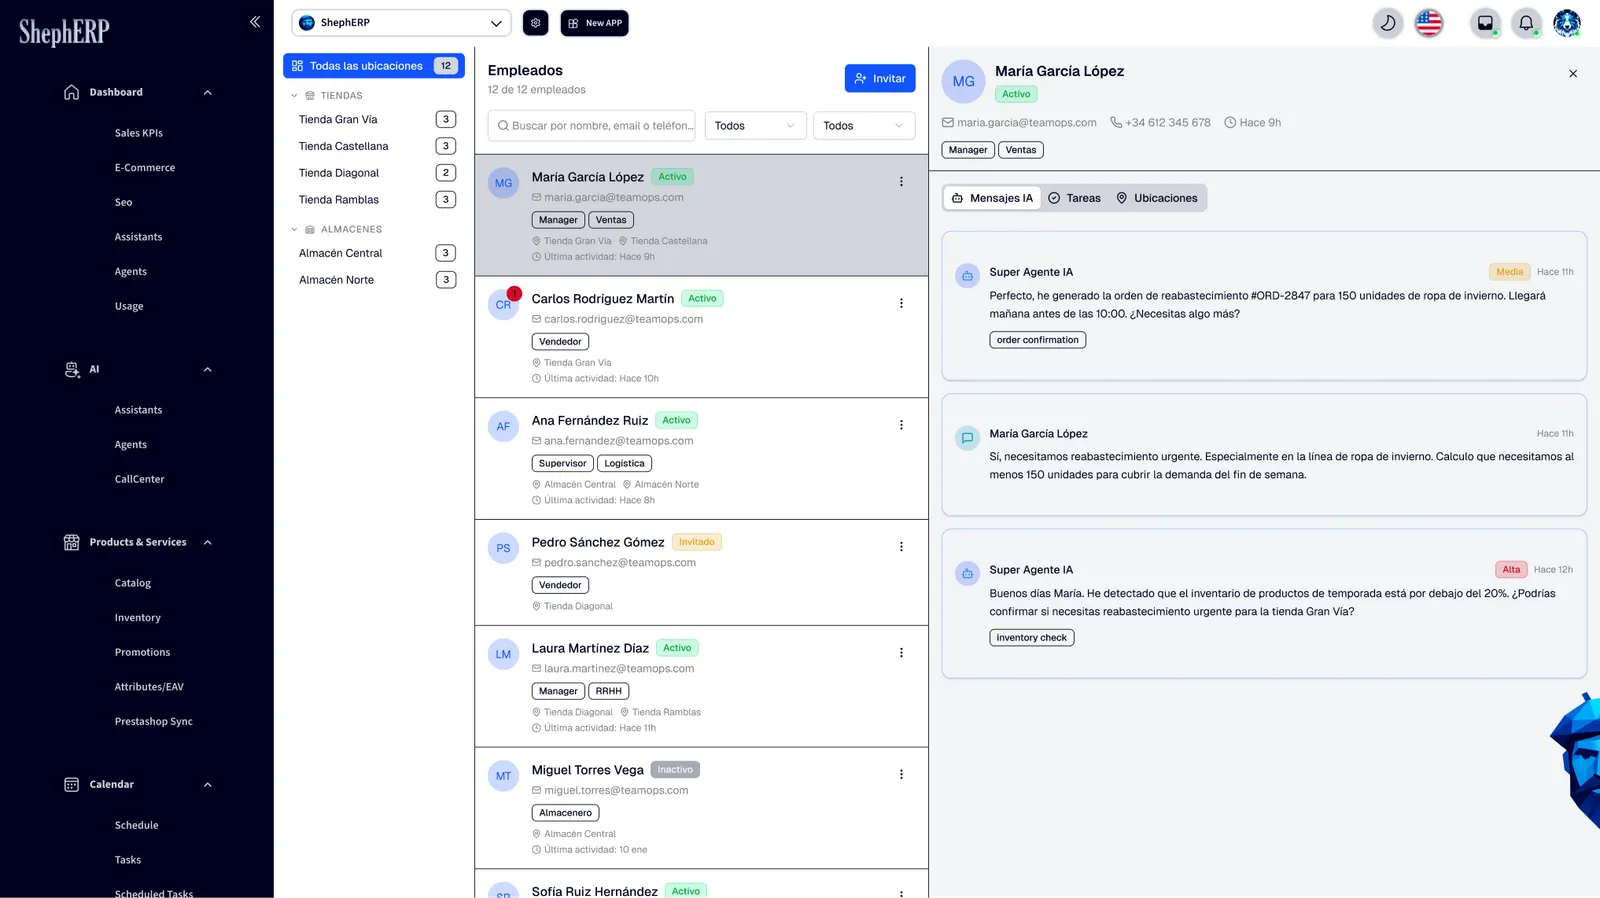
Task: Open options menu for Carlos Rodríguez Martín
Action: [901, 303]
